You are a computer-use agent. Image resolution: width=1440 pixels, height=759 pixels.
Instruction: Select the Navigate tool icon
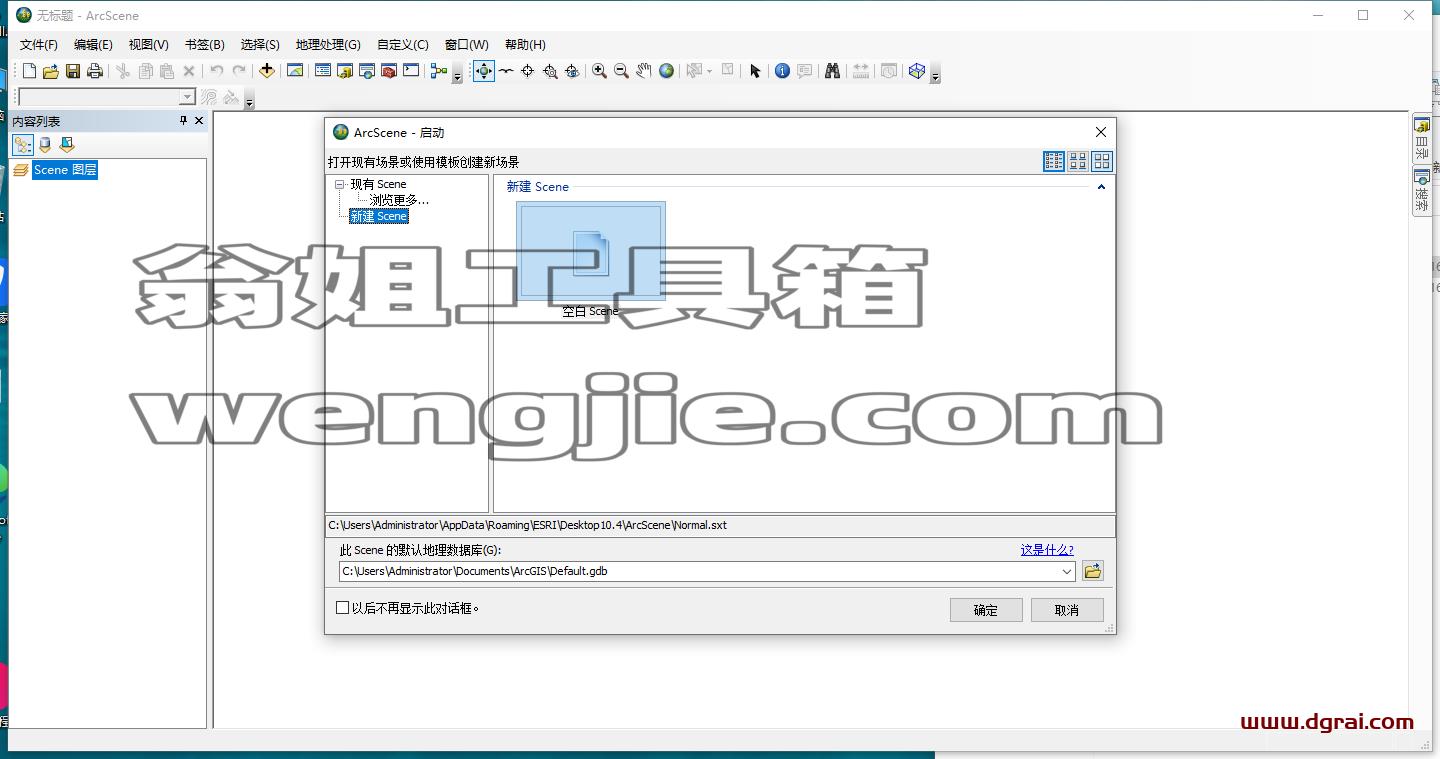[x=484, y=71]
